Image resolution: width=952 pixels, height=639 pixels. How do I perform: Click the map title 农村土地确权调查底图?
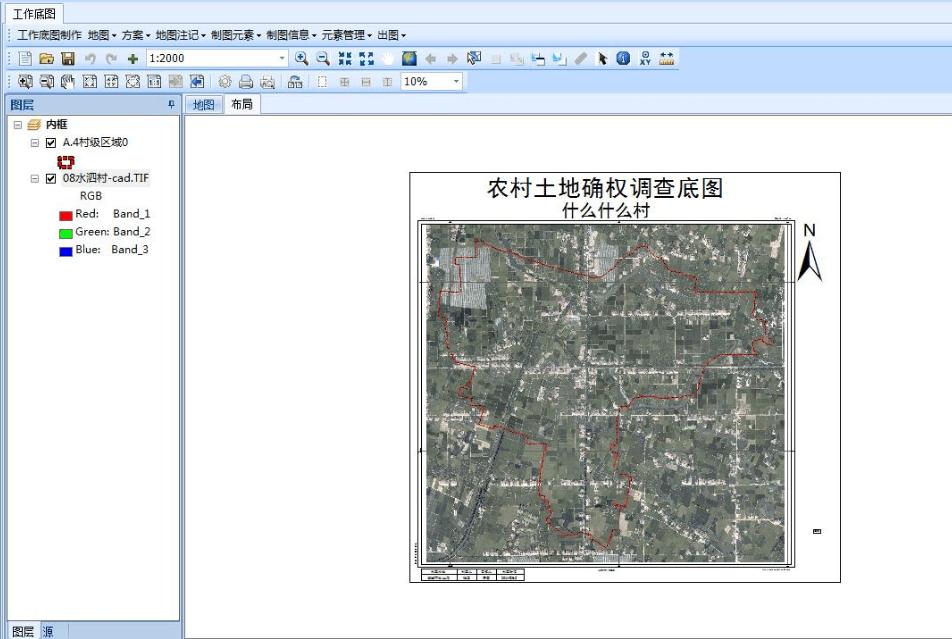click(x=604, y=188)
